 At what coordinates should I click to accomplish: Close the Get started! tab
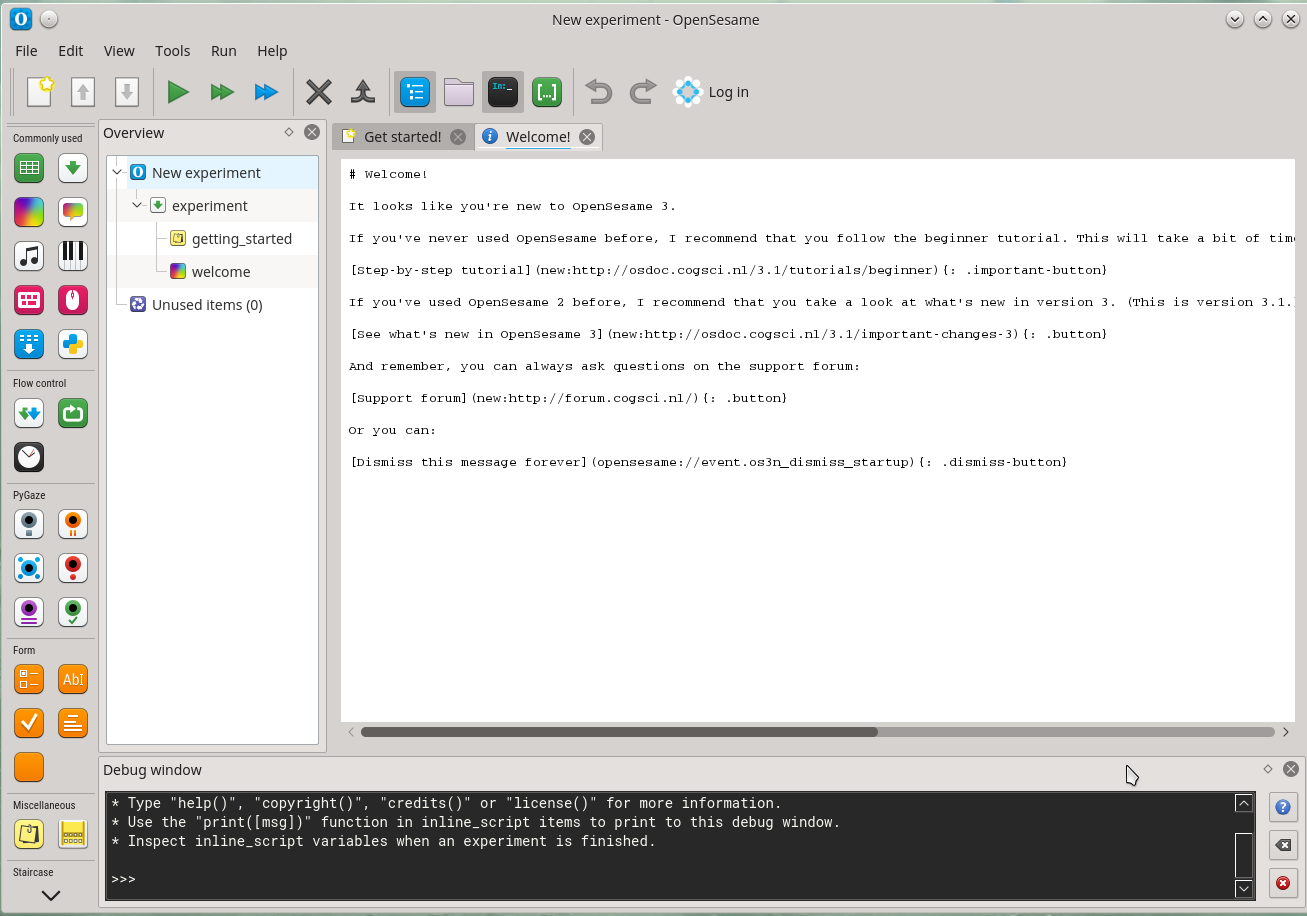pyautogui.click(x=458, y=137)
